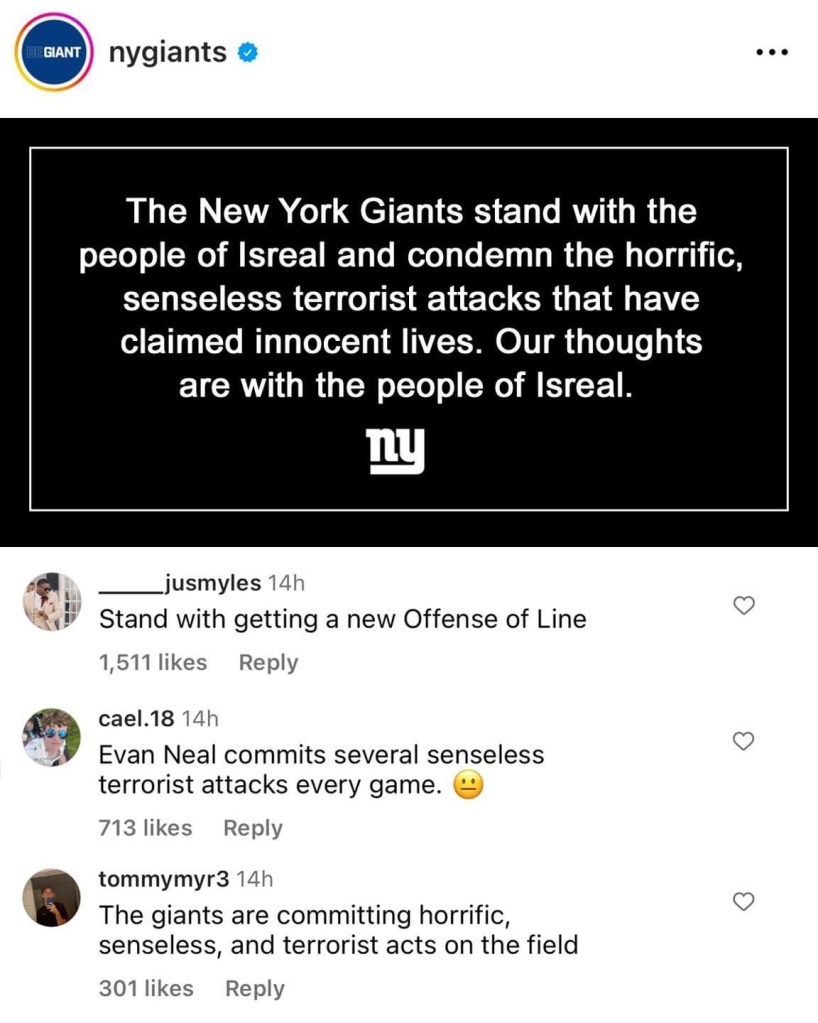View the 713 likes on the comment
818x1023 pixels.
coord(145,828)
